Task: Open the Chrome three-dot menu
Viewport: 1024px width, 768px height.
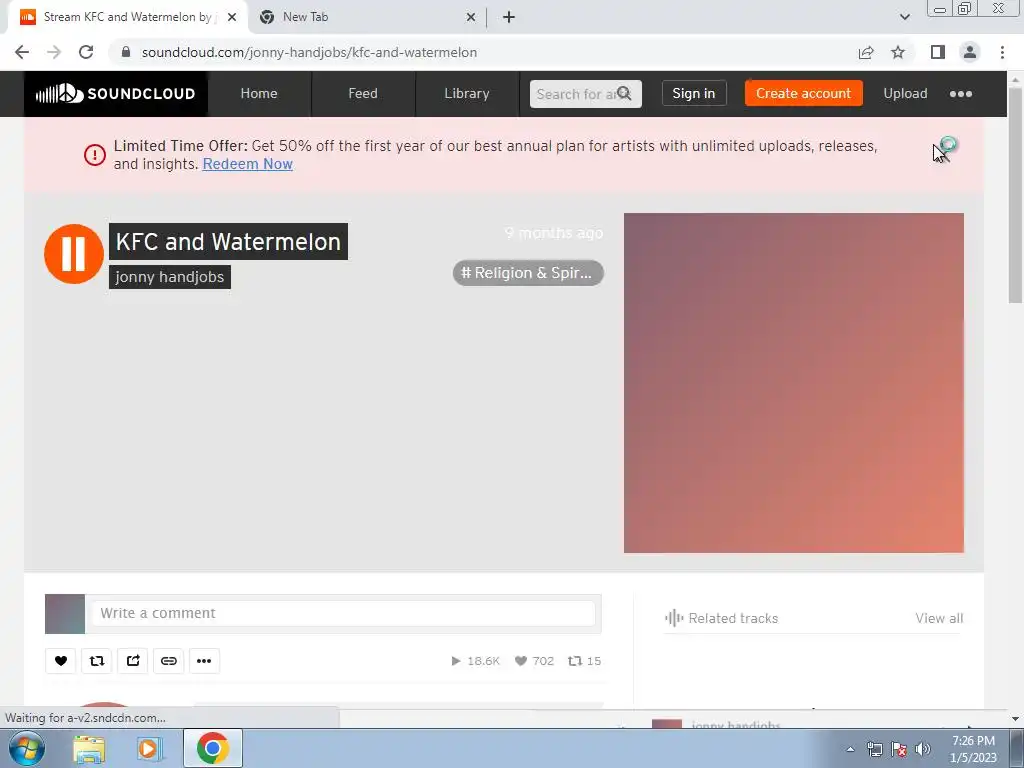Action: (1002, 52)
